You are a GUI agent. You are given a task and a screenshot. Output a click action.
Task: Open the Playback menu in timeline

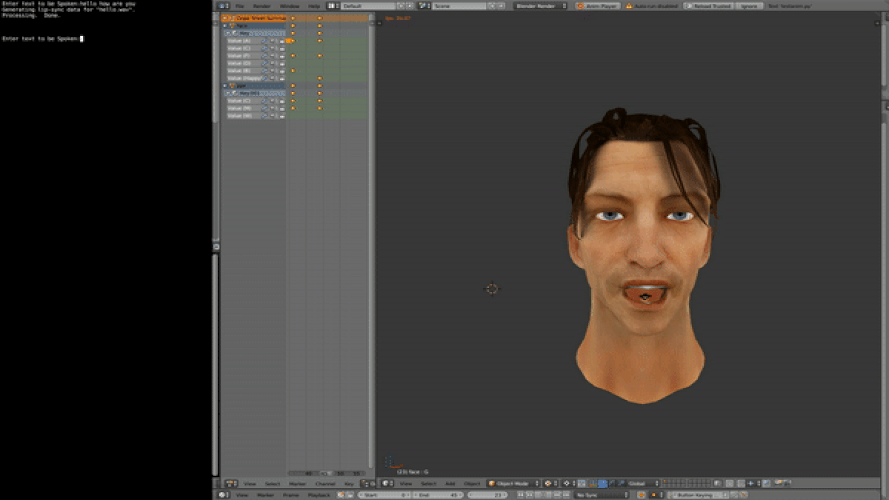pyautogui.click(x=319, y=495)
